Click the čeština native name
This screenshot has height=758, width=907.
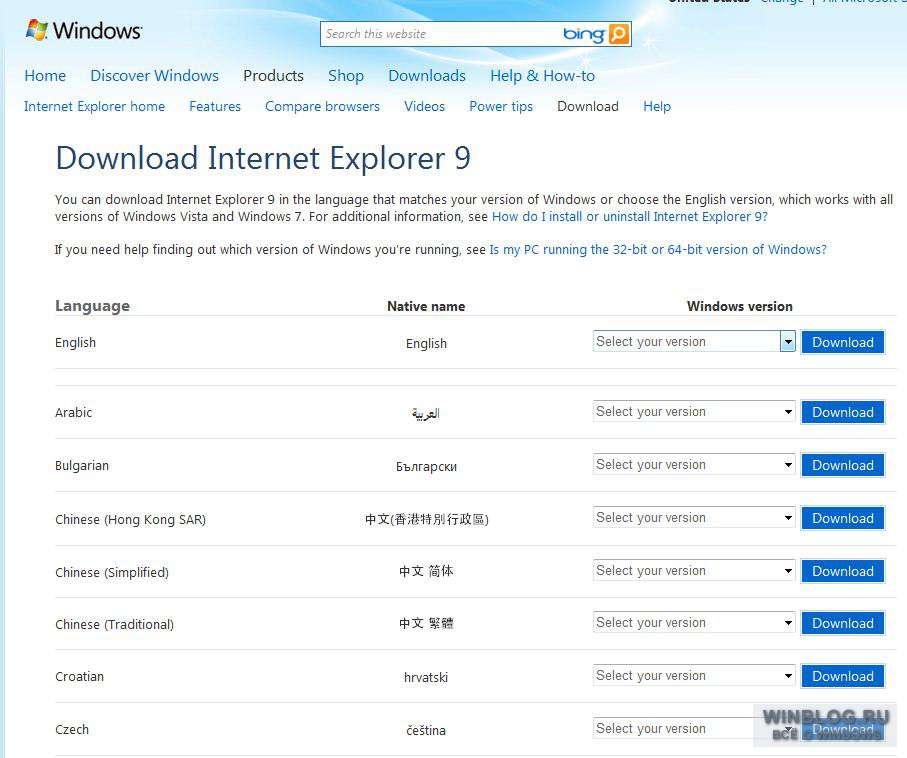pos(426,730)
